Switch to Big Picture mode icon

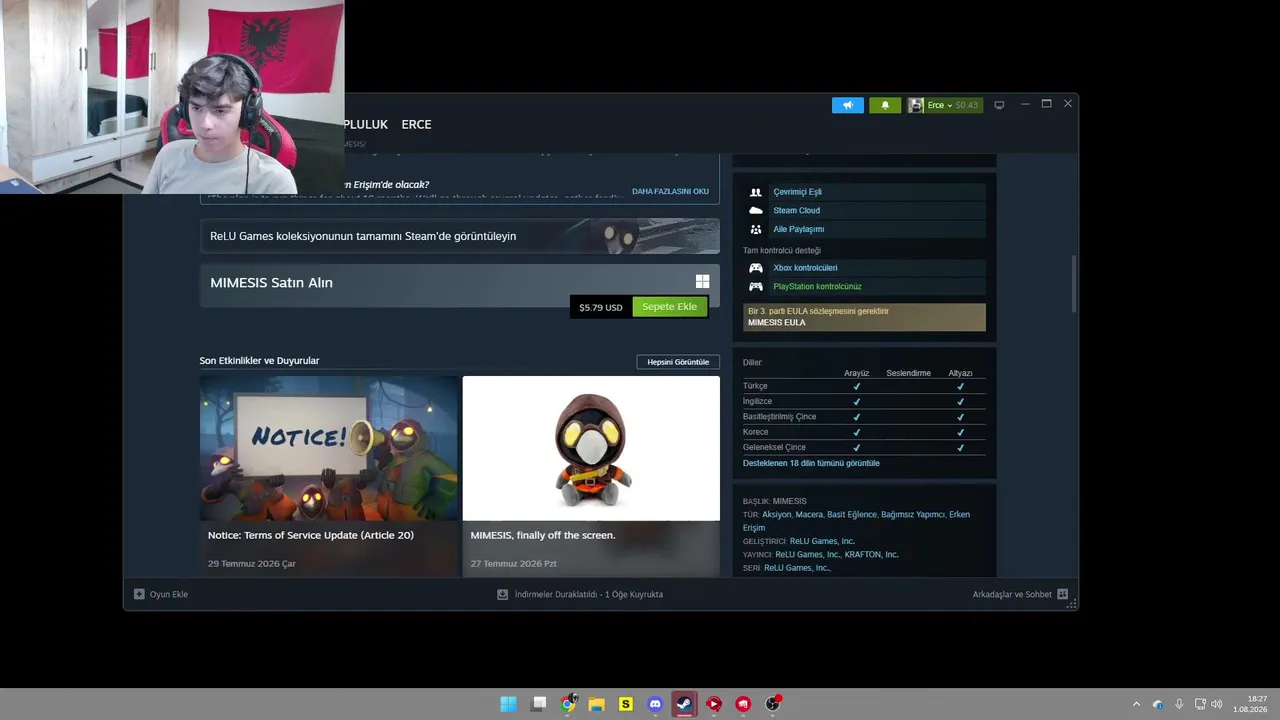999,105
